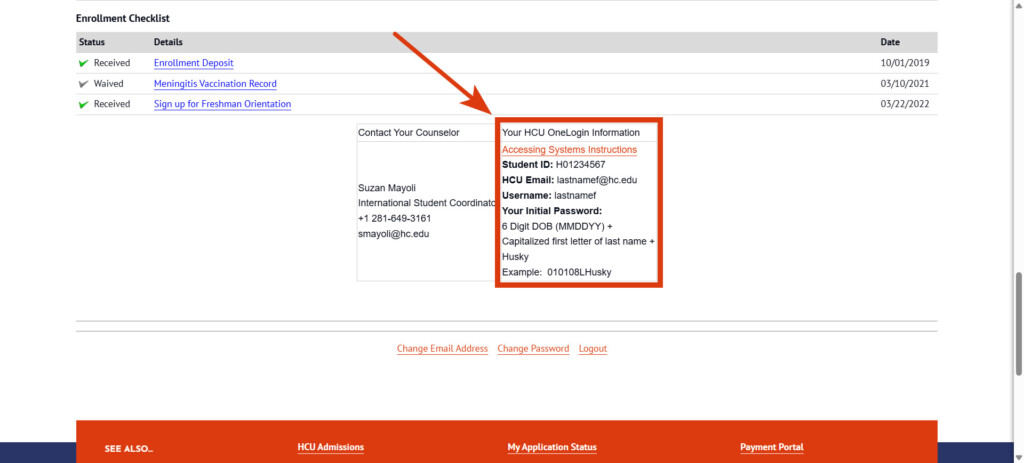The height and width of the screenshot is (463, 1024).
Task: Open the Enrollment Deposit link
Action: [193, 63]
